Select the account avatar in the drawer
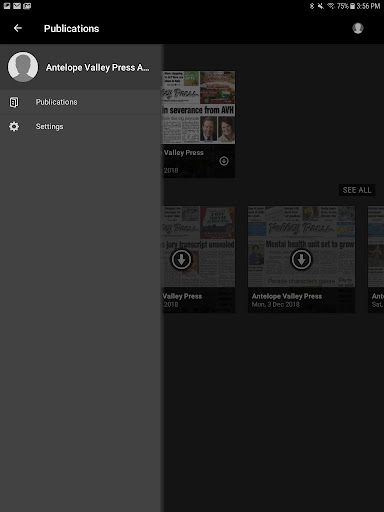 pyautogui.click(x=23, y=67)
